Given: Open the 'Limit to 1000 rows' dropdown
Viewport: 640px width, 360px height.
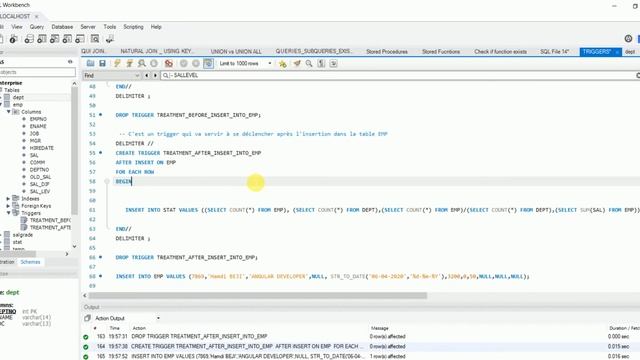Looking at the screenshot, I should (245, 63).
